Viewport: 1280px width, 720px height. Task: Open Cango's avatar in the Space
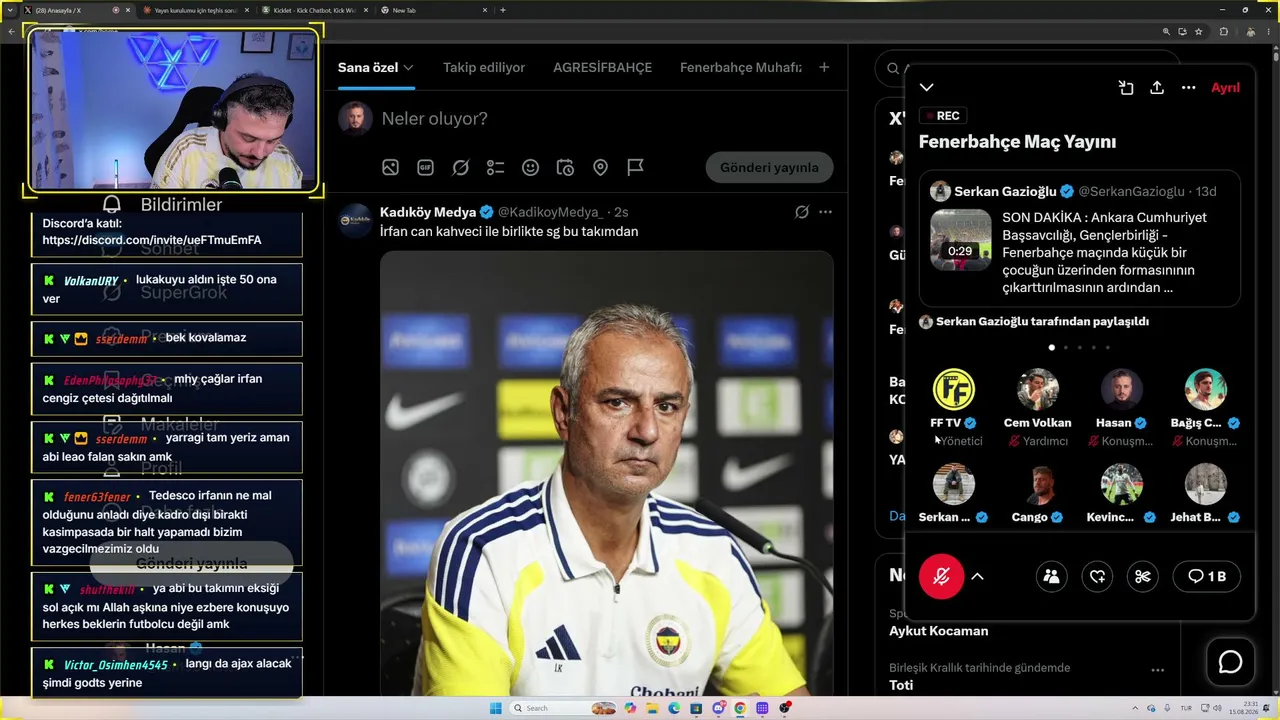point(1038,484)
